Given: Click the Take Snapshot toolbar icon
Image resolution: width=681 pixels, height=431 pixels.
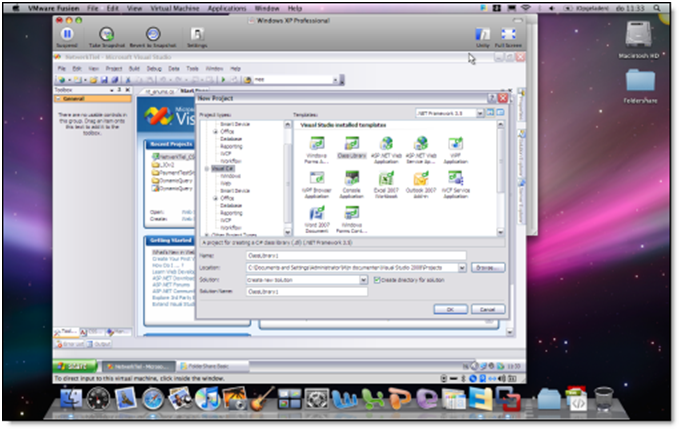Looking at the screenshot, I should (x=106, y=34).
